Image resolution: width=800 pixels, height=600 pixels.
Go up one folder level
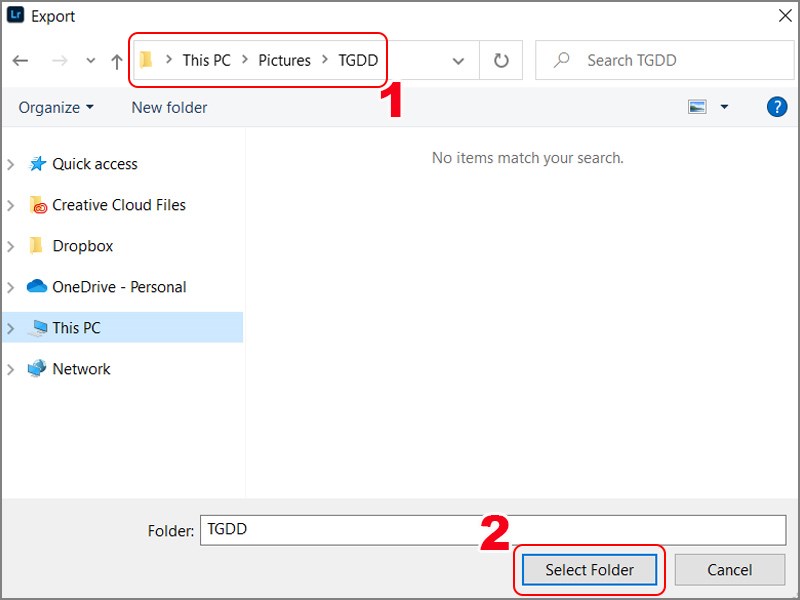117,61
